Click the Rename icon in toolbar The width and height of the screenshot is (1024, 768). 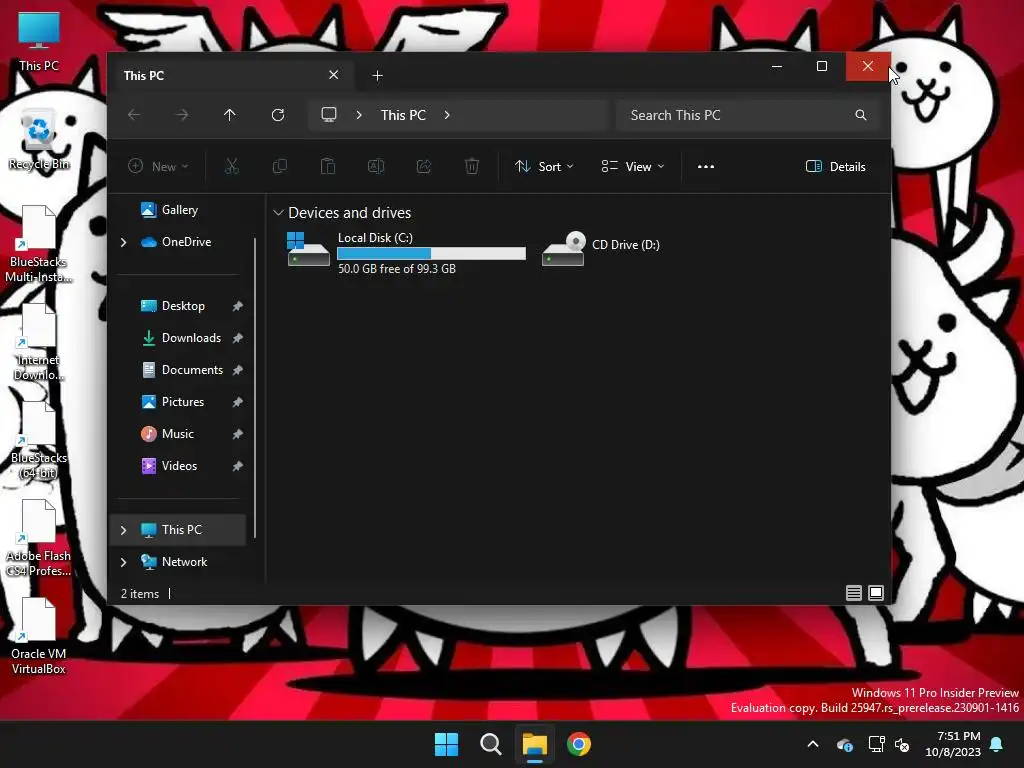pos(376,167)
